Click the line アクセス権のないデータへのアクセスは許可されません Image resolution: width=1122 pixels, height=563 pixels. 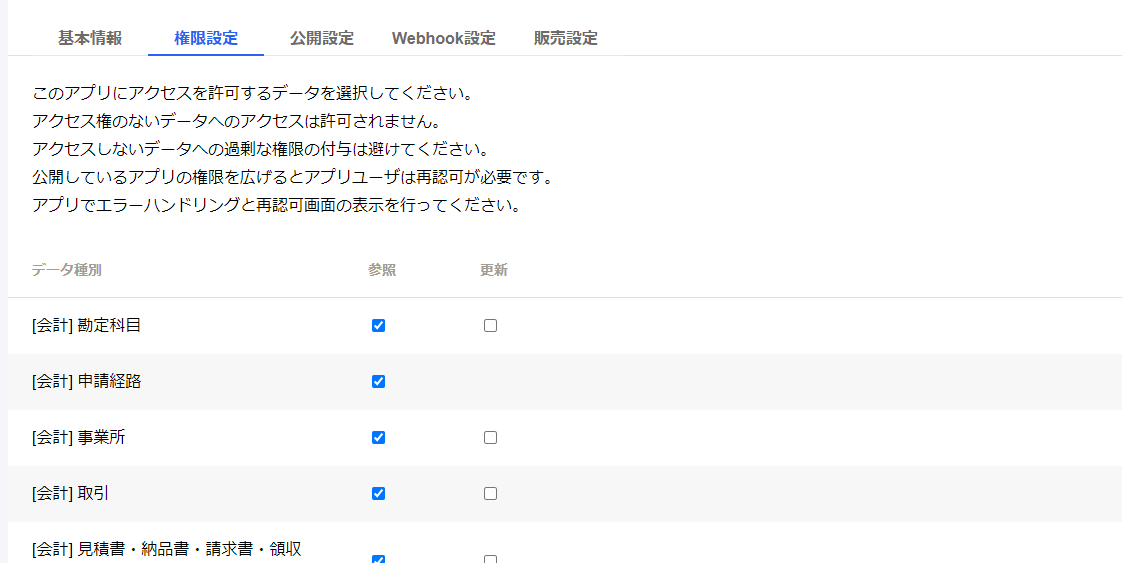pyautogui.click(x=235, y=122)
